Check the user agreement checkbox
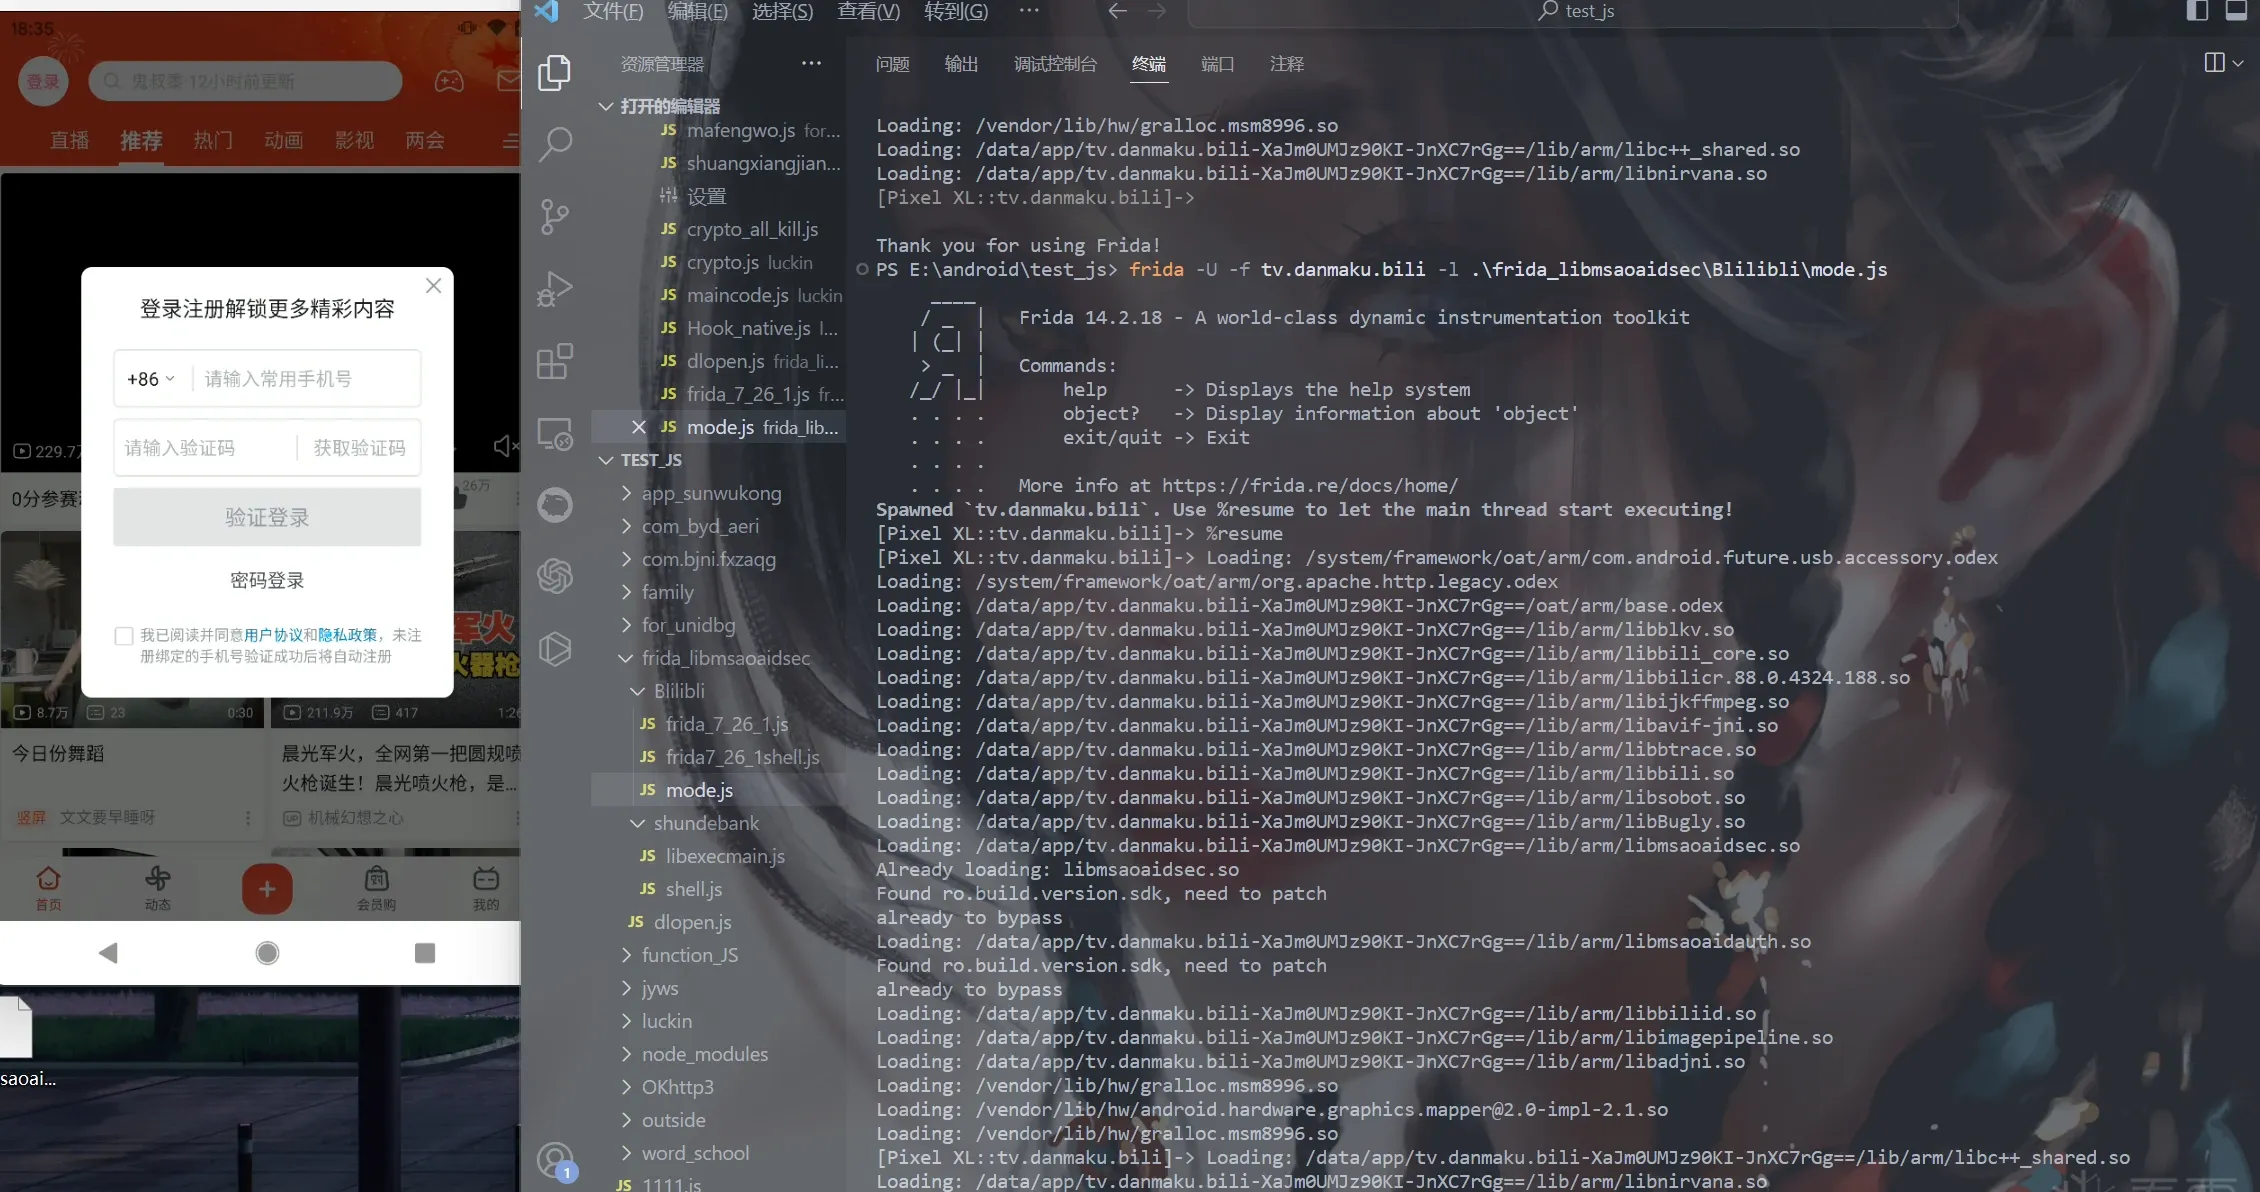 coord(124,636)
